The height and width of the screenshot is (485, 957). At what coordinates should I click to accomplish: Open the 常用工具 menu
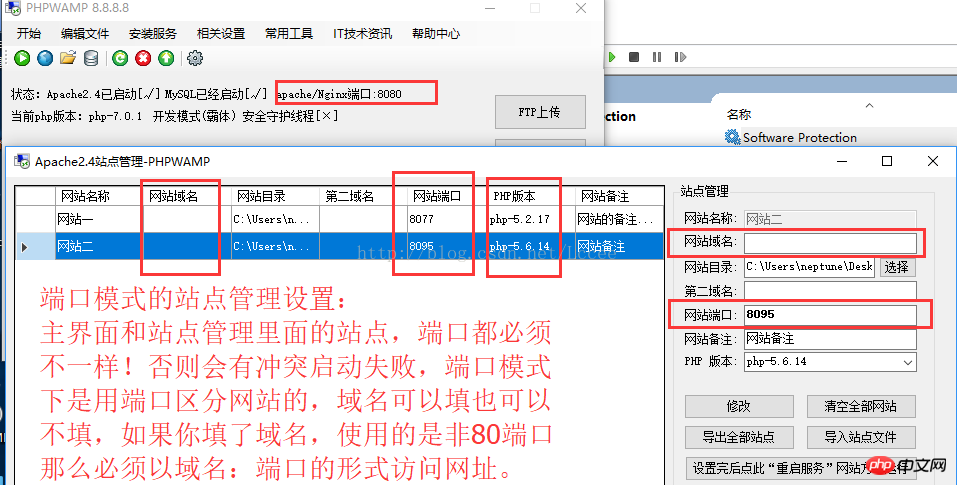coord(289,34)
